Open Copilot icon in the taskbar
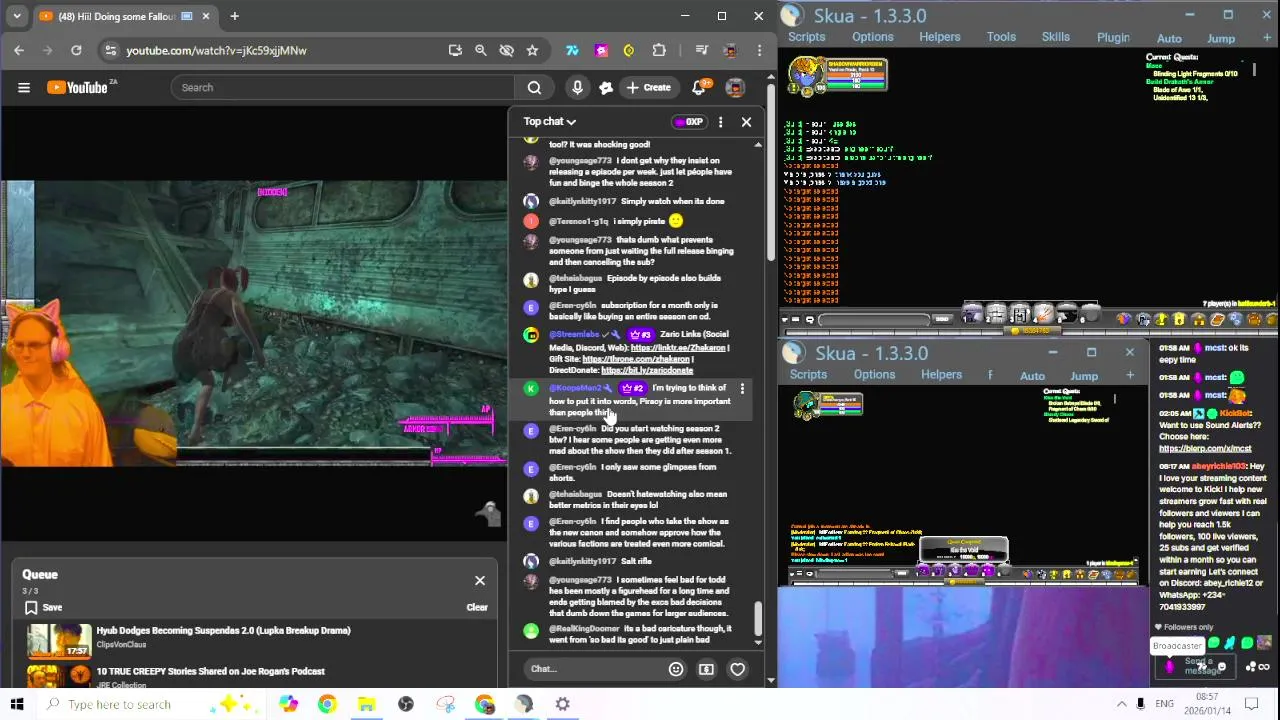 click(288, 704)
